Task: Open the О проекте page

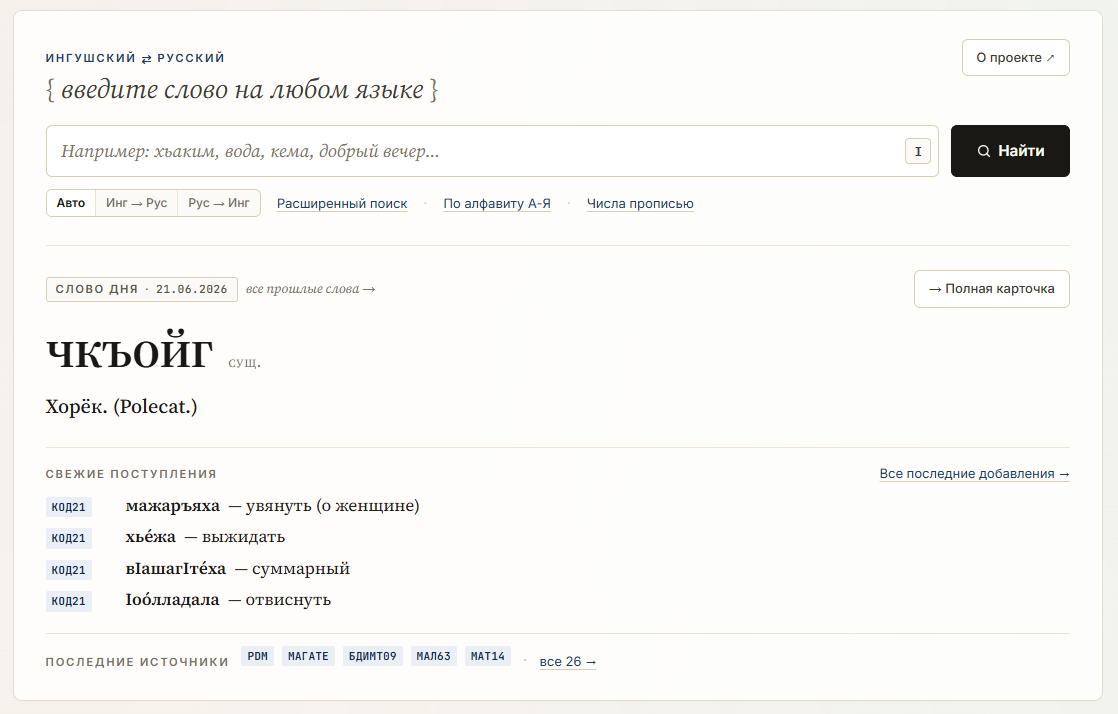Action: [1015, 58]
